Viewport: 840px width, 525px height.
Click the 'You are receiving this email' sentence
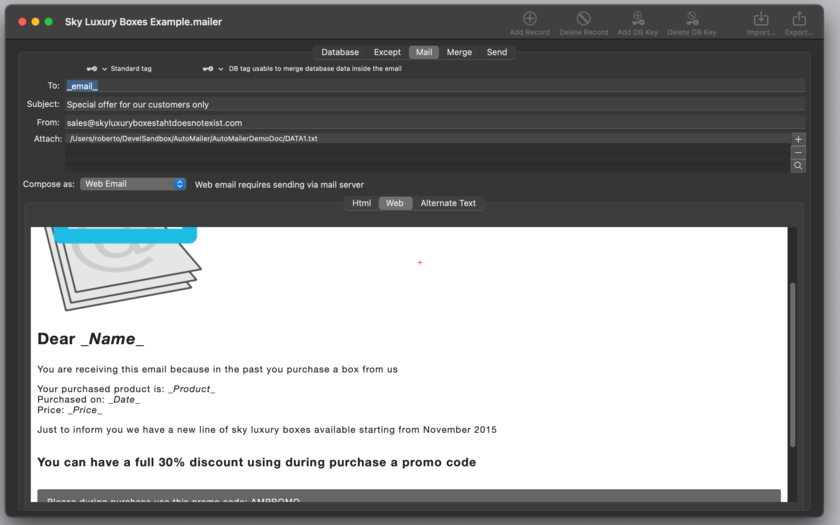click(x=217, y=369)
